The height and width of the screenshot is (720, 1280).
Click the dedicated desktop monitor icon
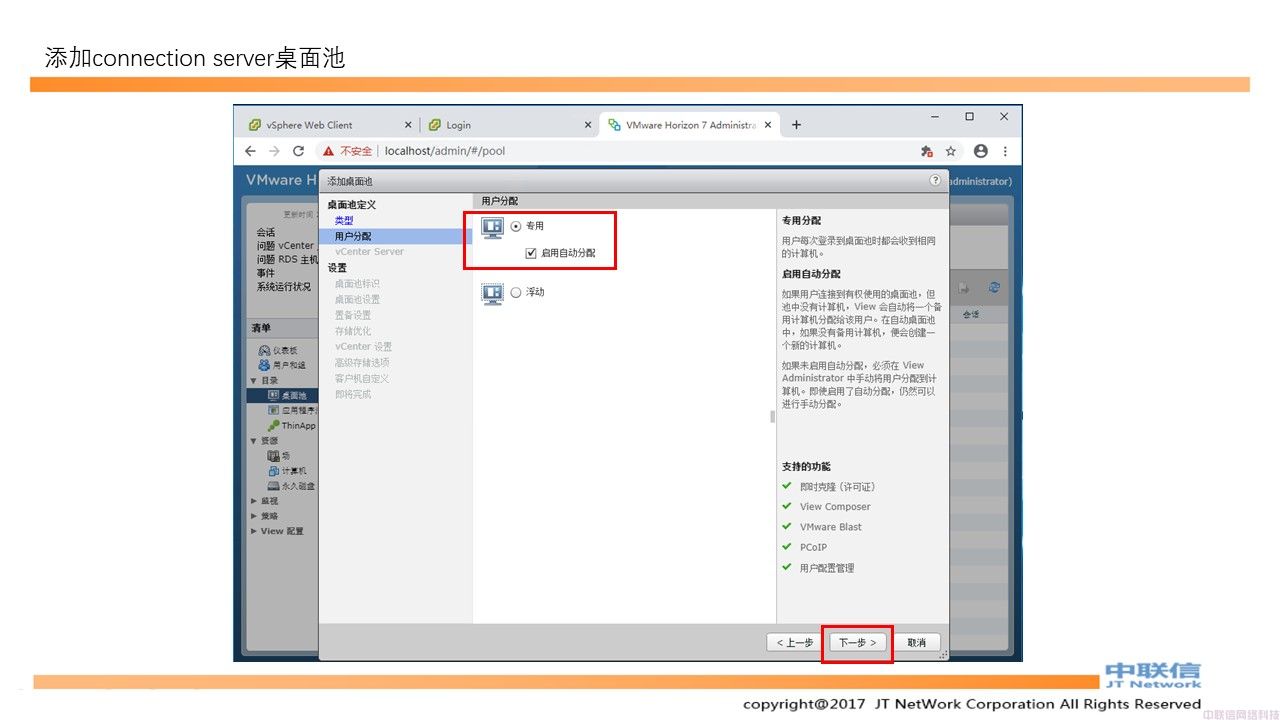pyautogui.click(x=492, y=228)
